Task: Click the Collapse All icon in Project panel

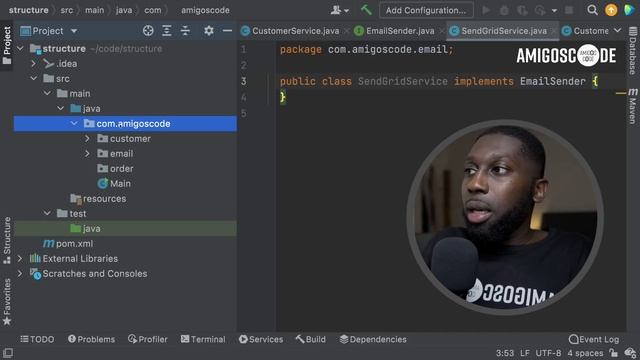Action: [185, 31]
